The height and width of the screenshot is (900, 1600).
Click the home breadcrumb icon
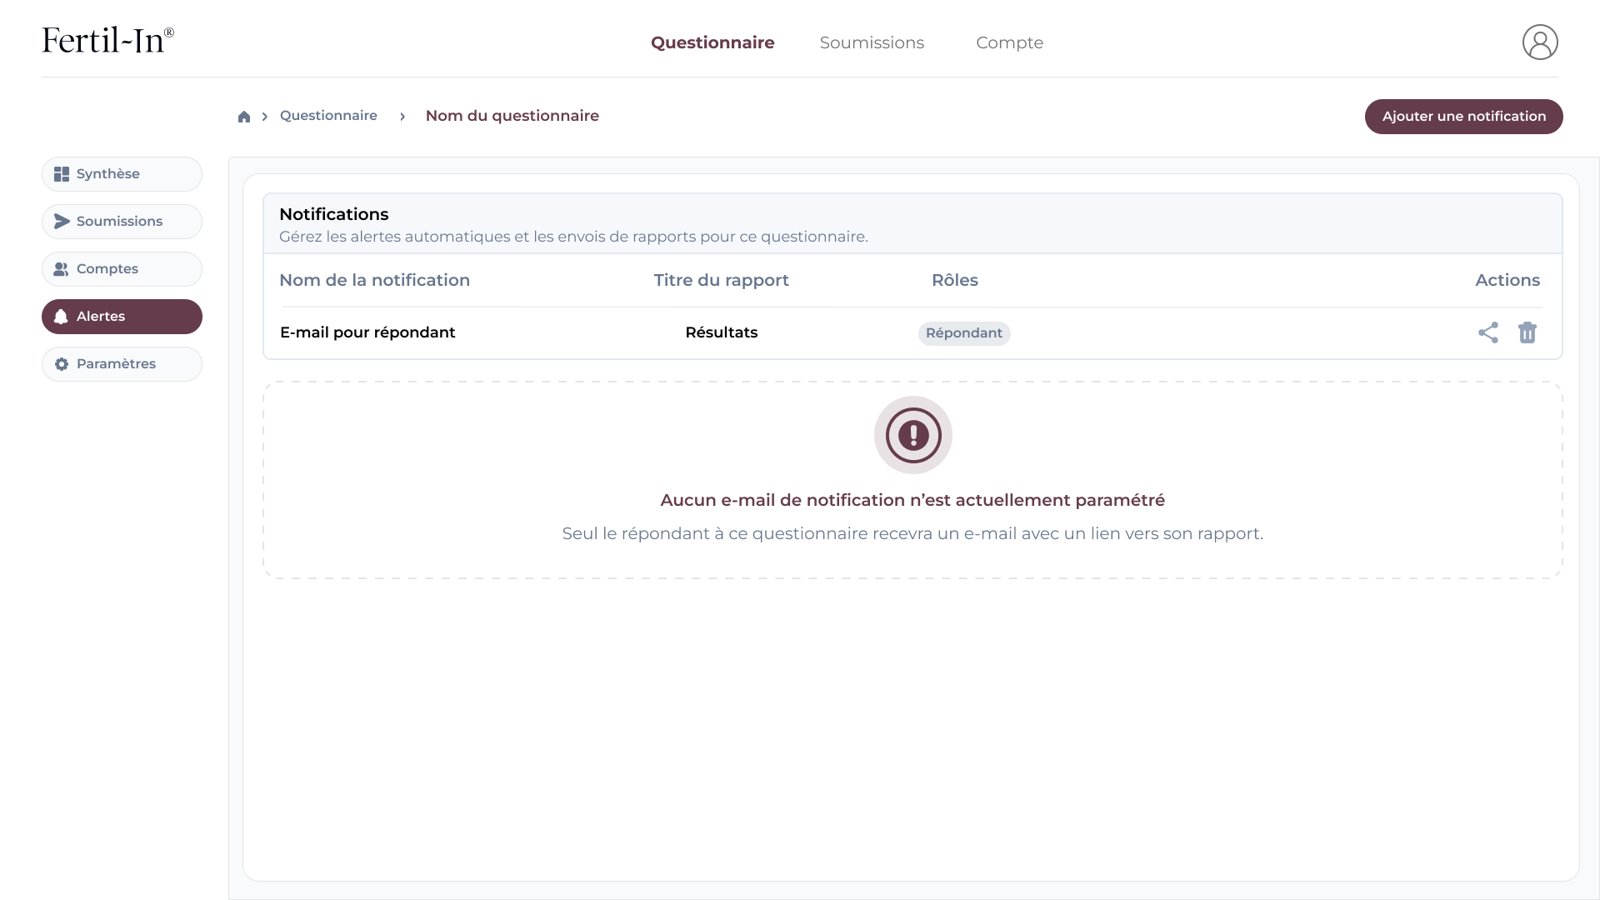click(244, 116)
